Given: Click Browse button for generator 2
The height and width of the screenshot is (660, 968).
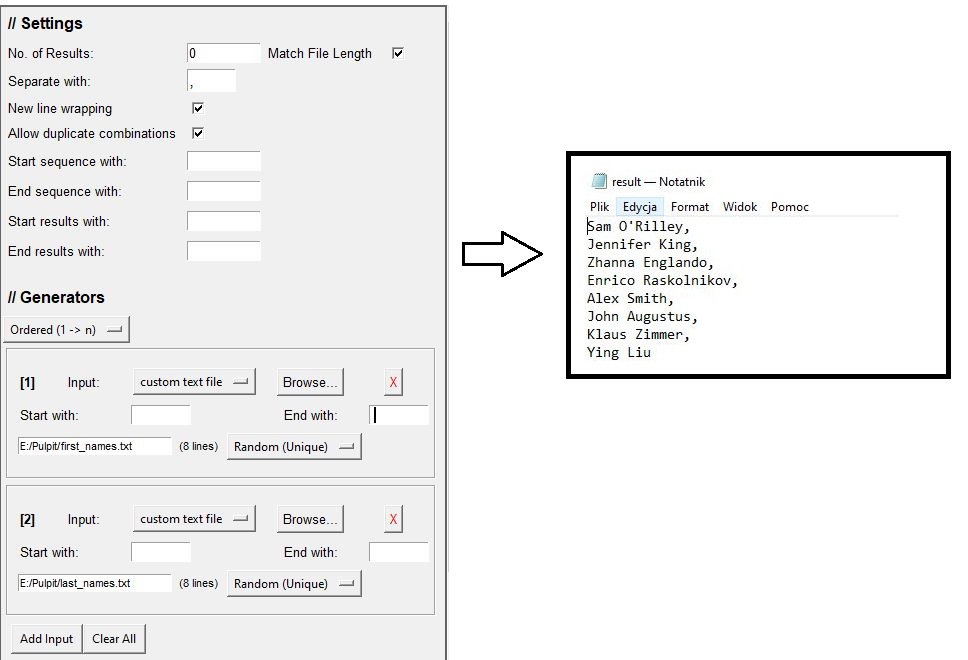Looking at the screenshot, I should tap(310, 520).
